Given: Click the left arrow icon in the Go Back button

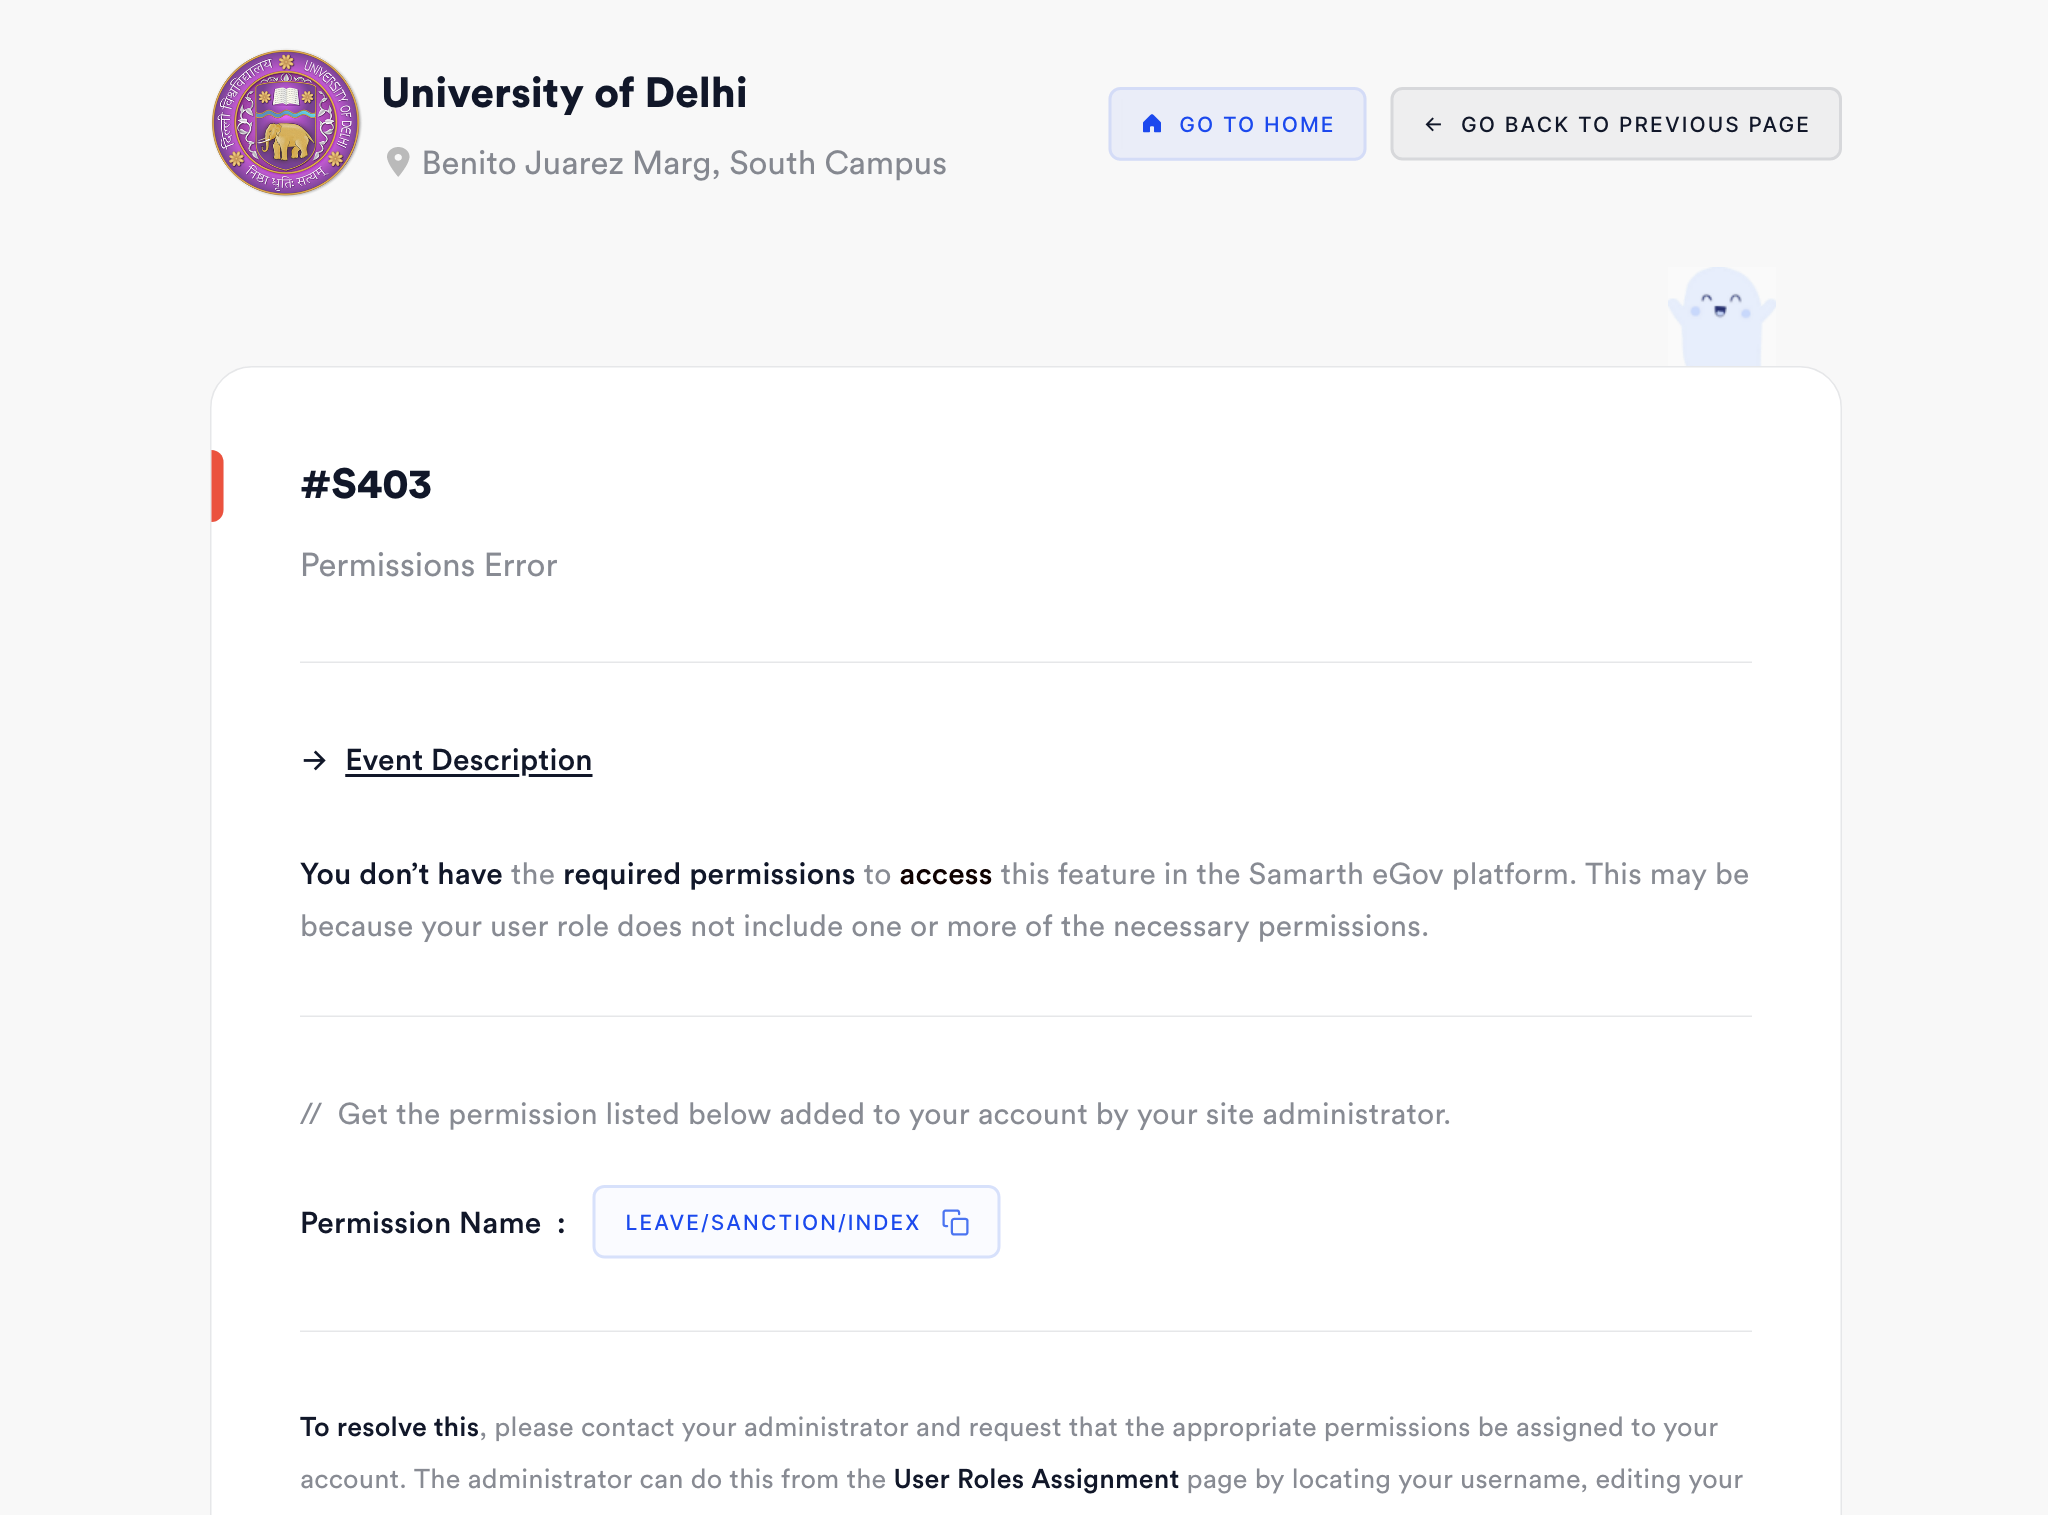Looking at the screenshot, I should click(x=1433, y=124).
